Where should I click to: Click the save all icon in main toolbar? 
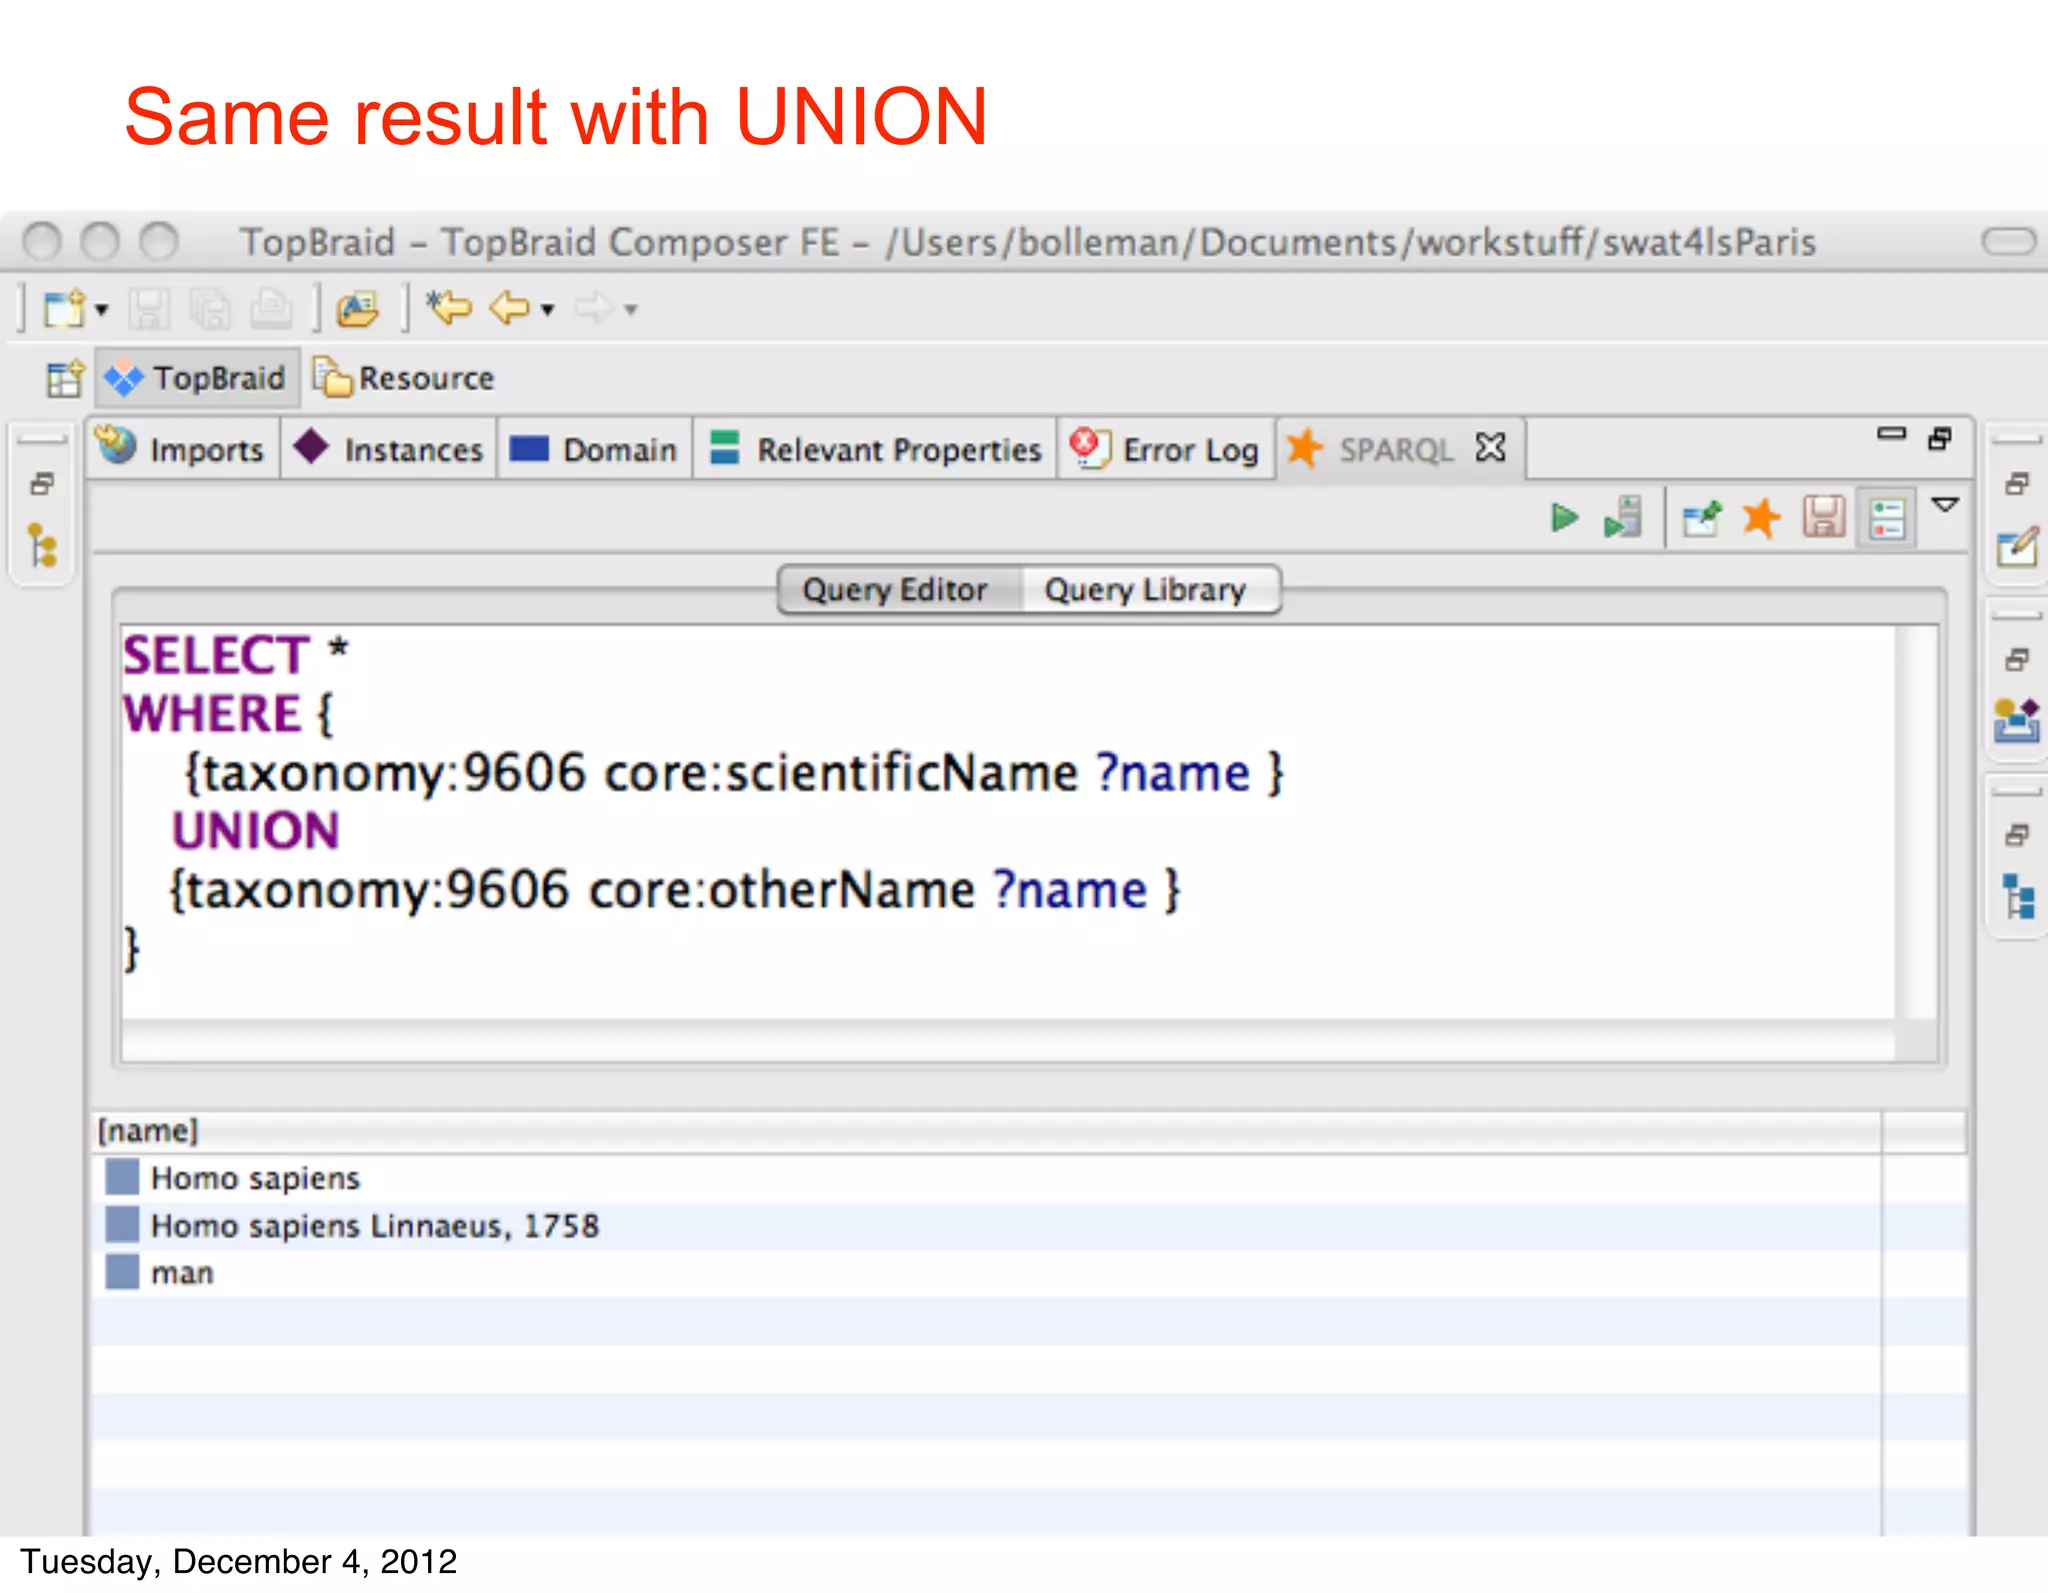click(x=210, y=309)
